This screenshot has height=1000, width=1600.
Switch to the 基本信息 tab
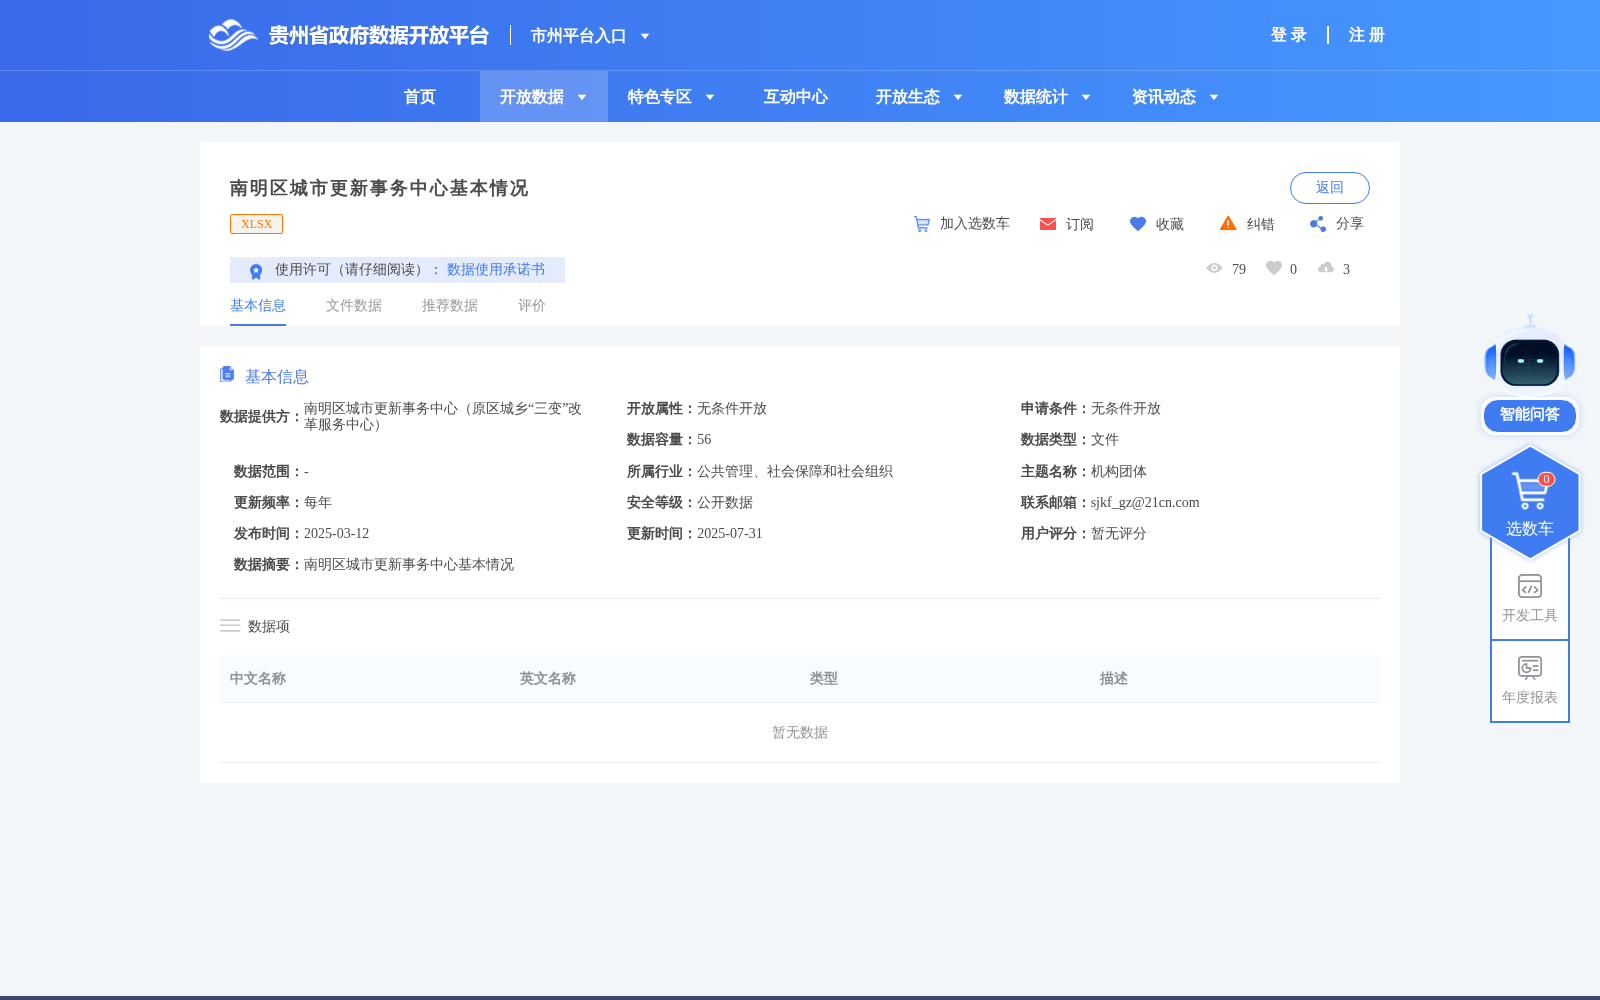point(258,306)
